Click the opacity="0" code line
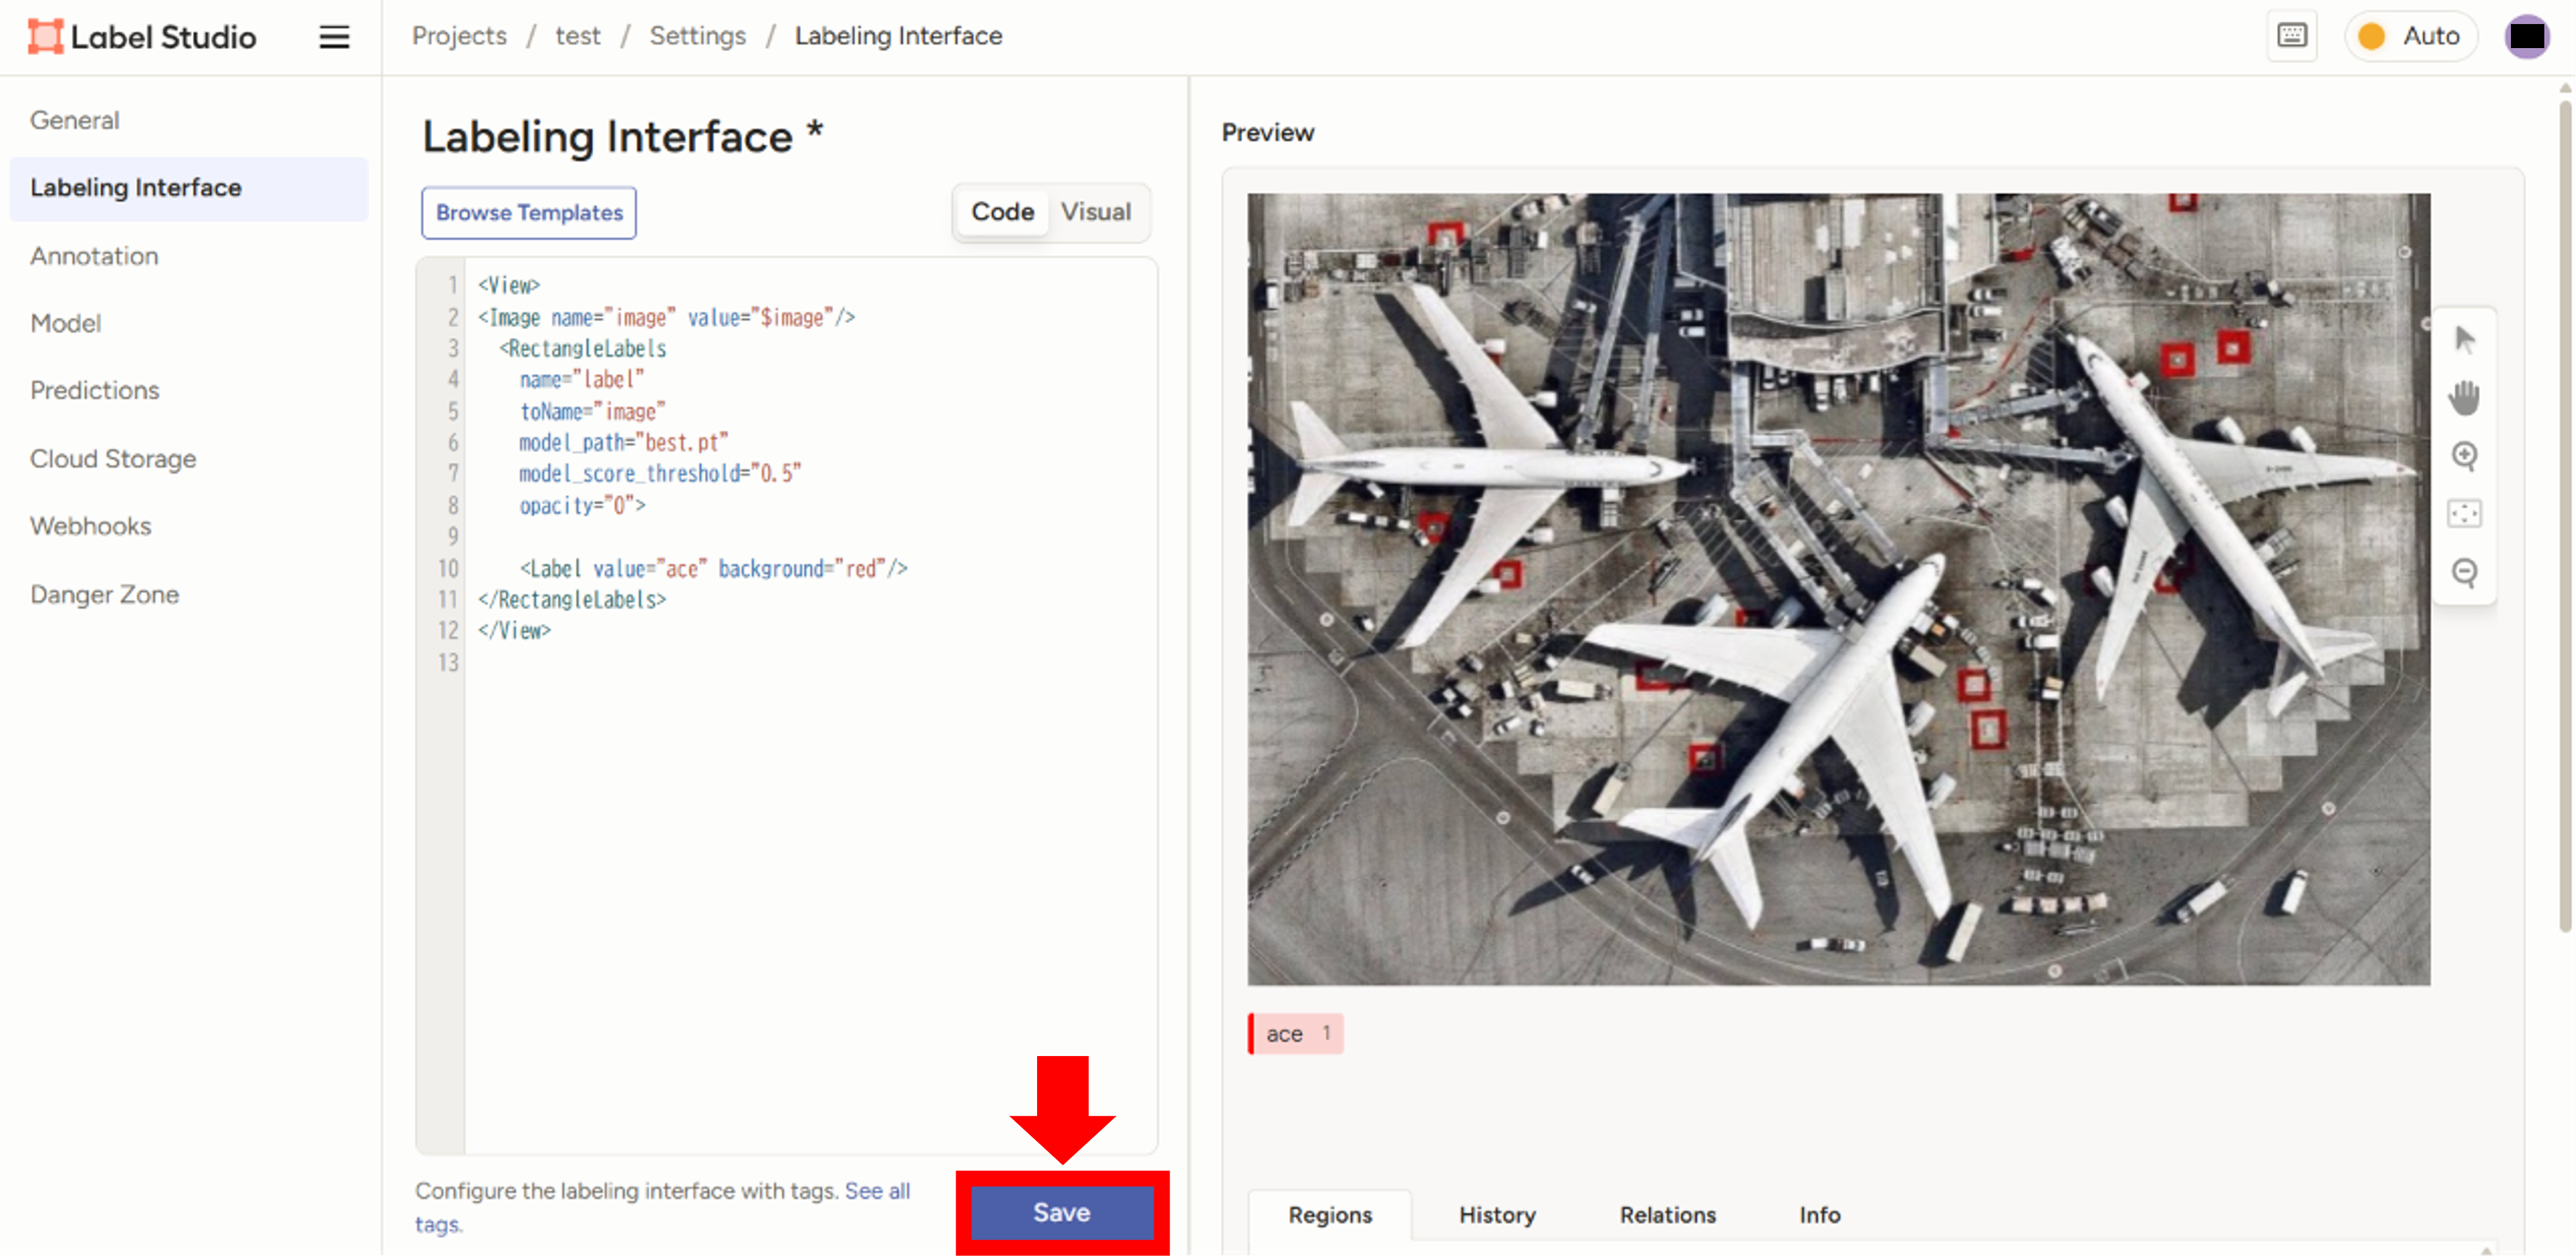2576x1256 pixels. [x=582, y=505]
